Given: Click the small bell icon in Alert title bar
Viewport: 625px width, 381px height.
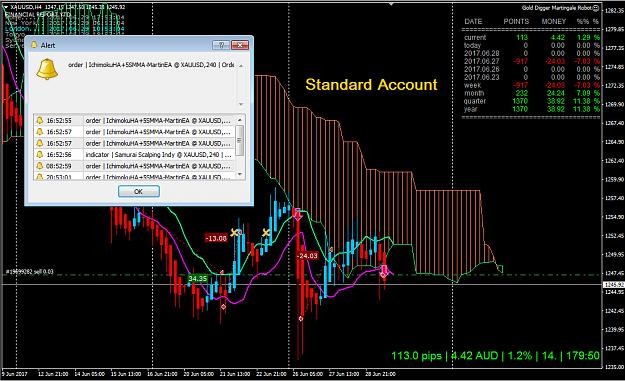Looking at the screenshot, I should coord(34,45).
